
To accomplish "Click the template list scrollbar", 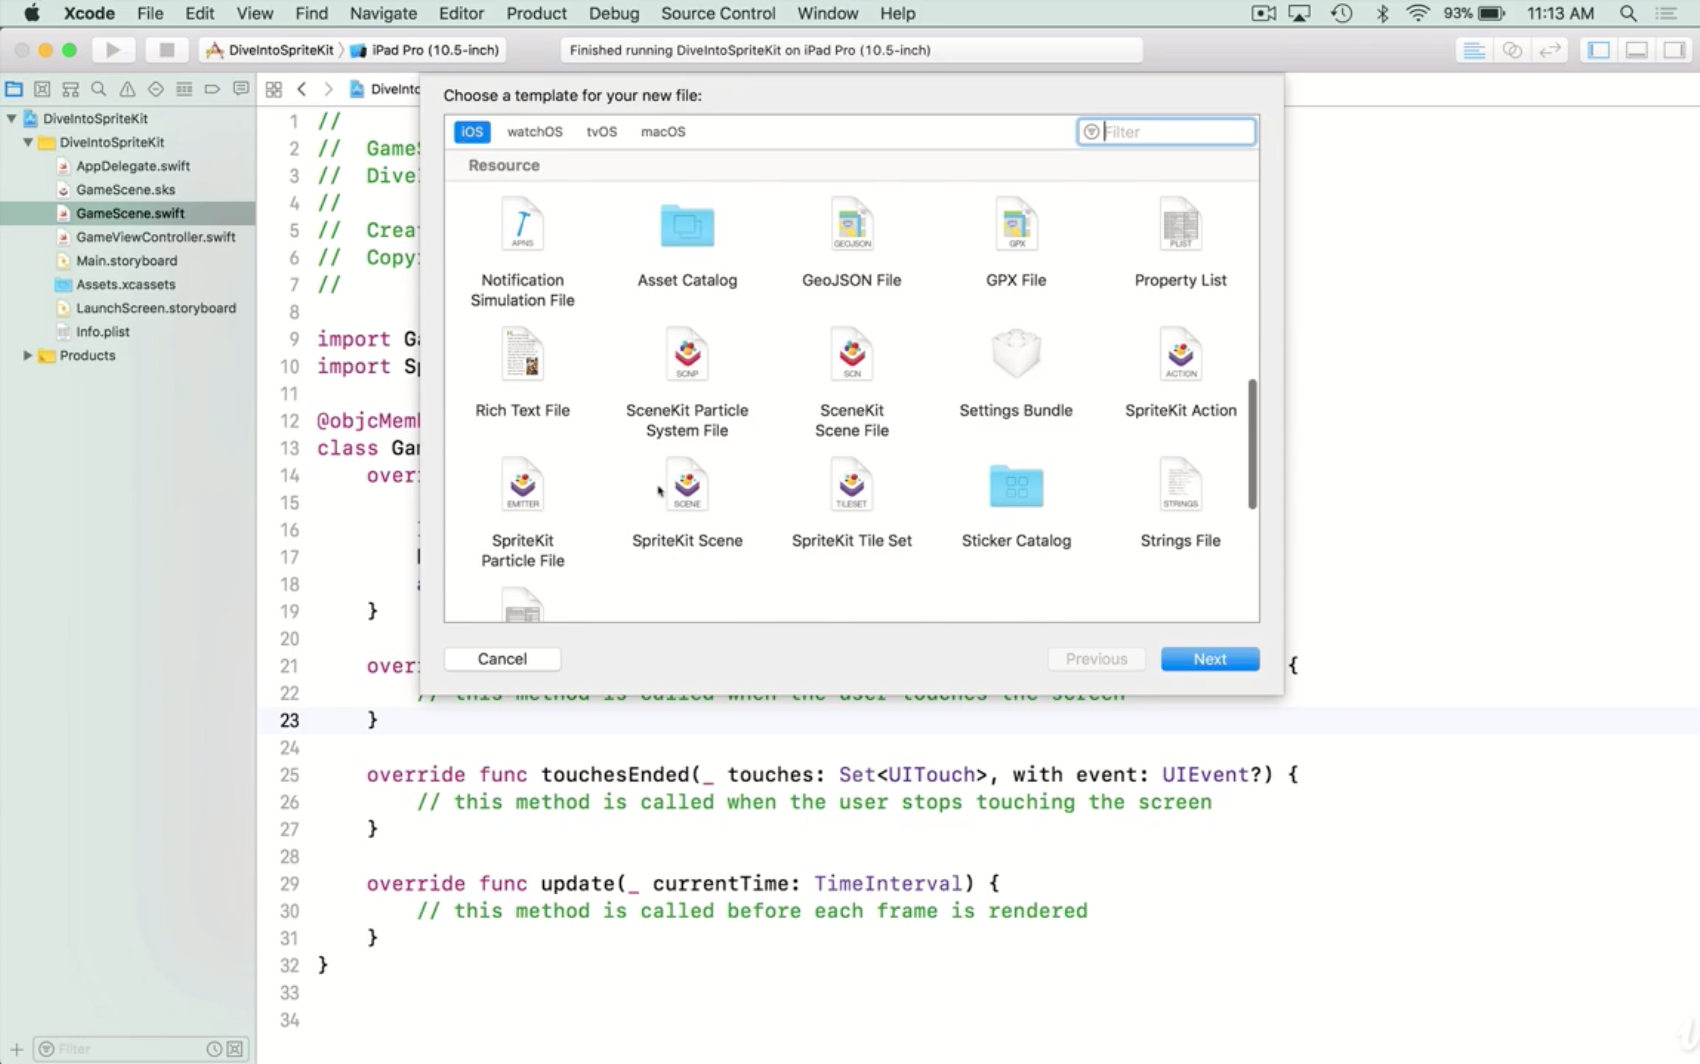I will point(1252,444).
